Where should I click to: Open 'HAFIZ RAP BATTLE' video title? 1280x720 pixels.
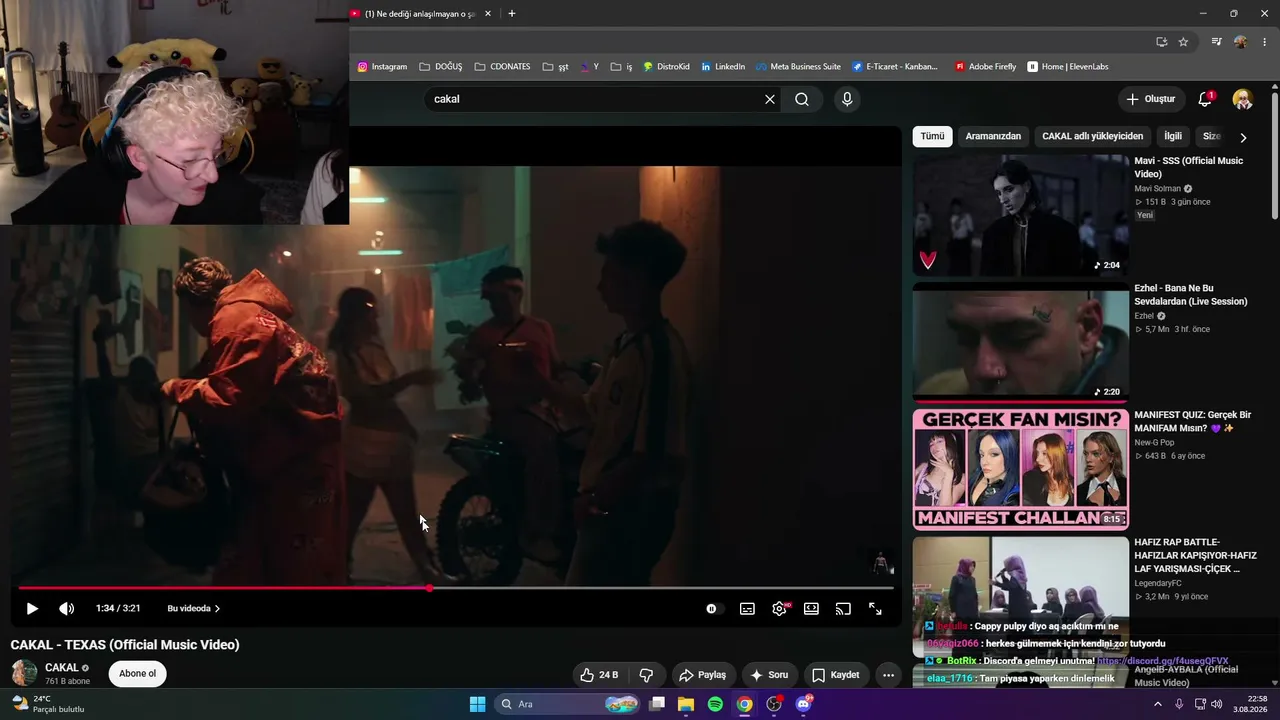click(1195, 555)
